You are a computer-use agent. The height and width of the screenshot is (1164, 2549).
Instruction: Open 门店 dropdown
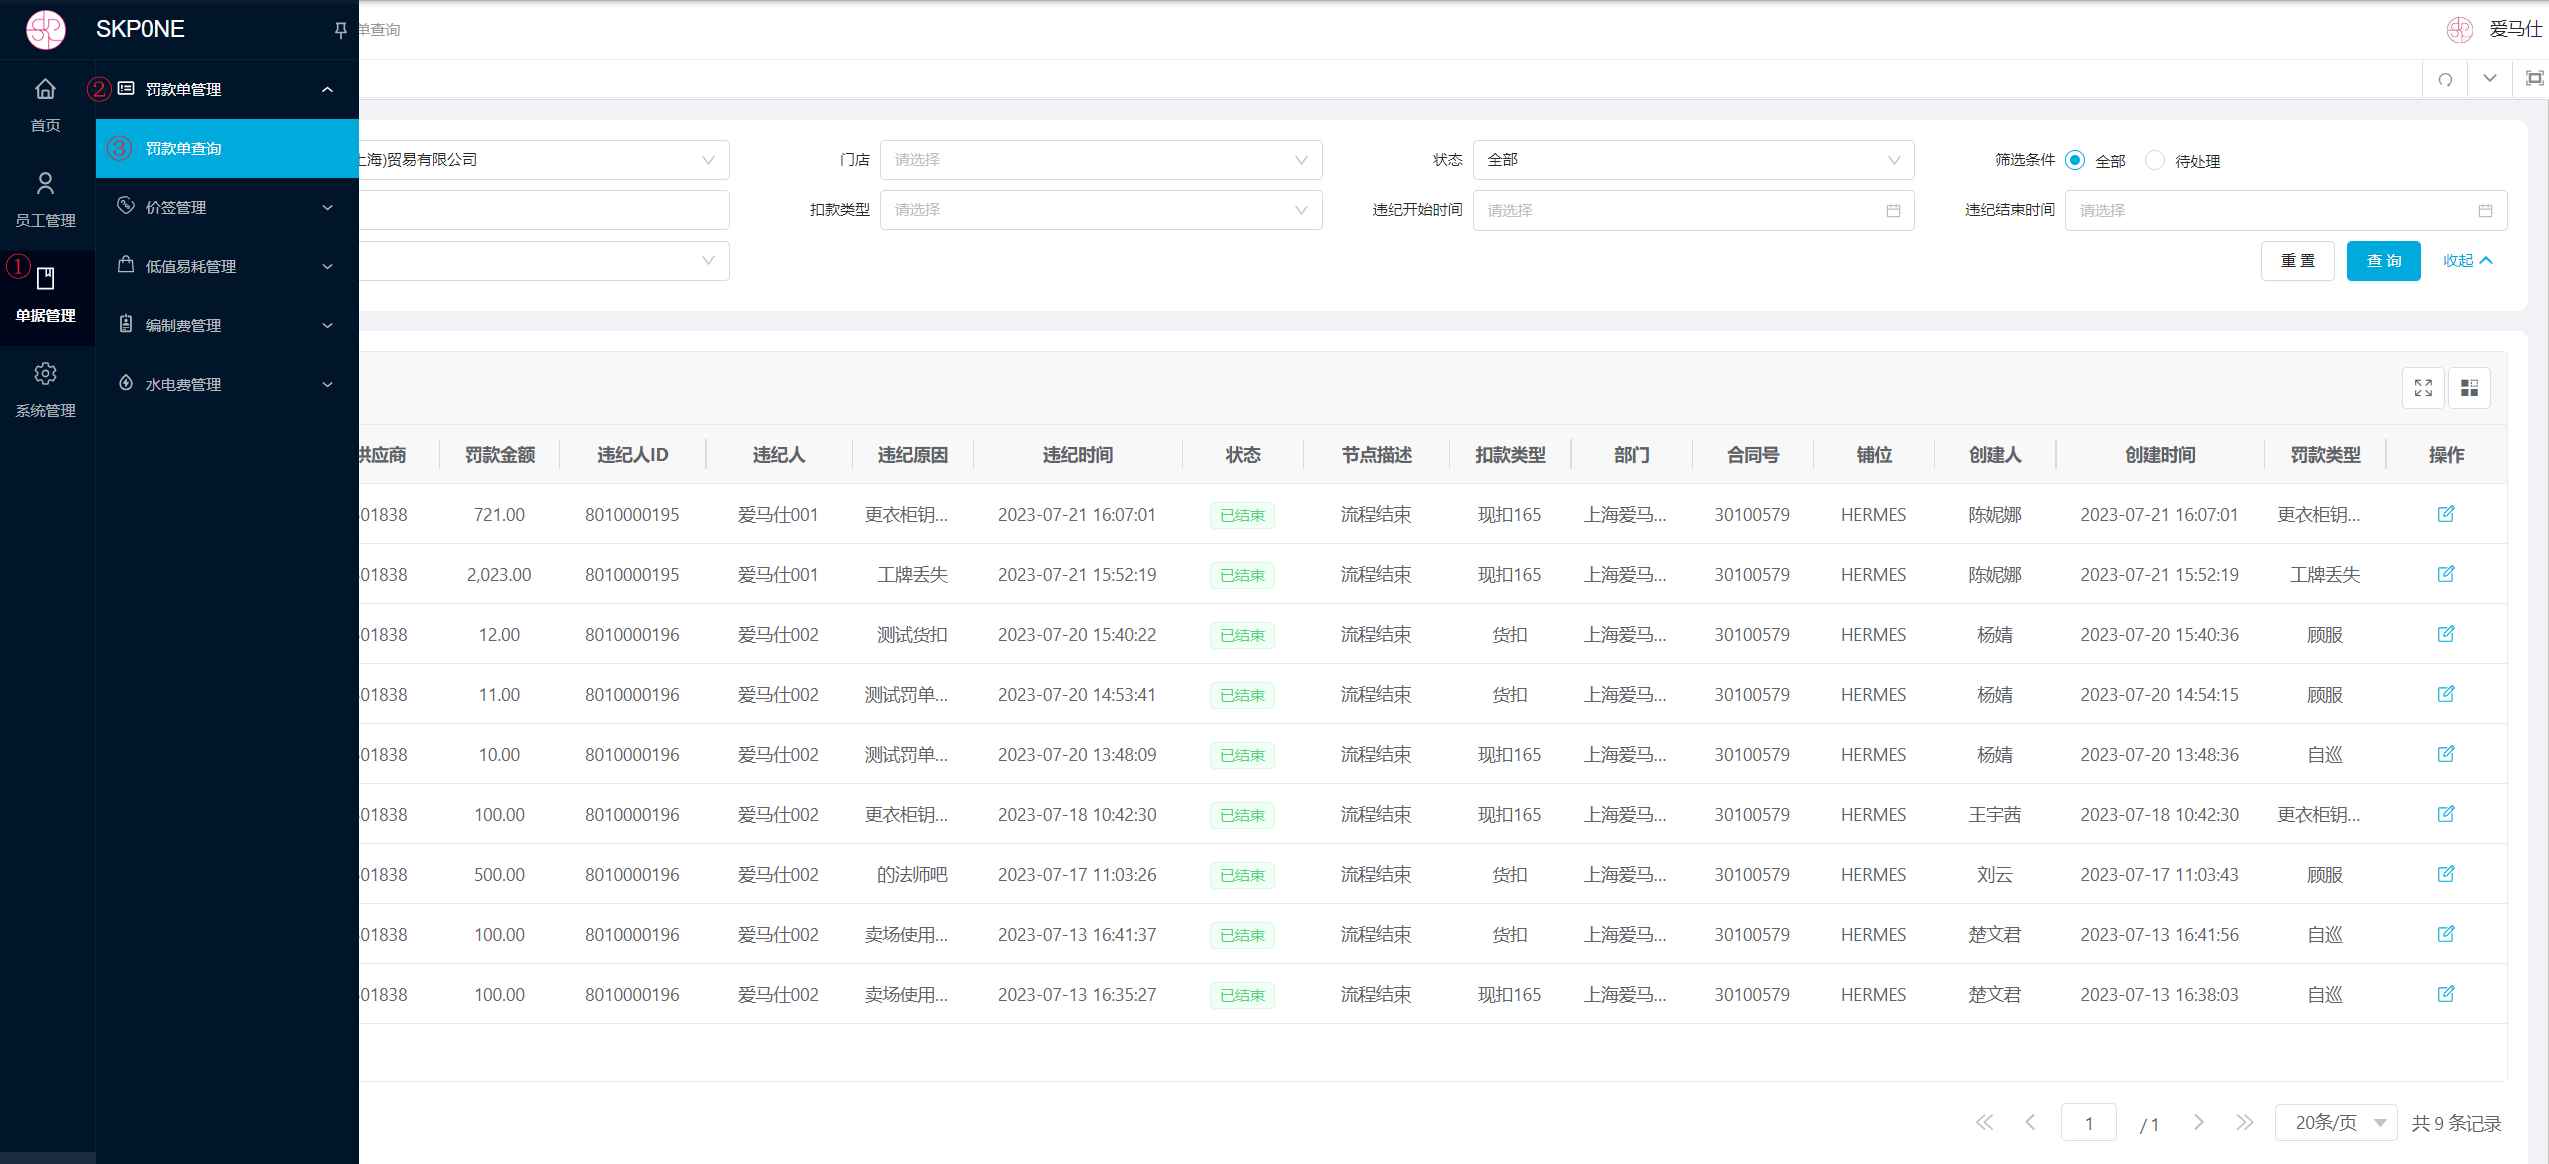coord(1101,160)
